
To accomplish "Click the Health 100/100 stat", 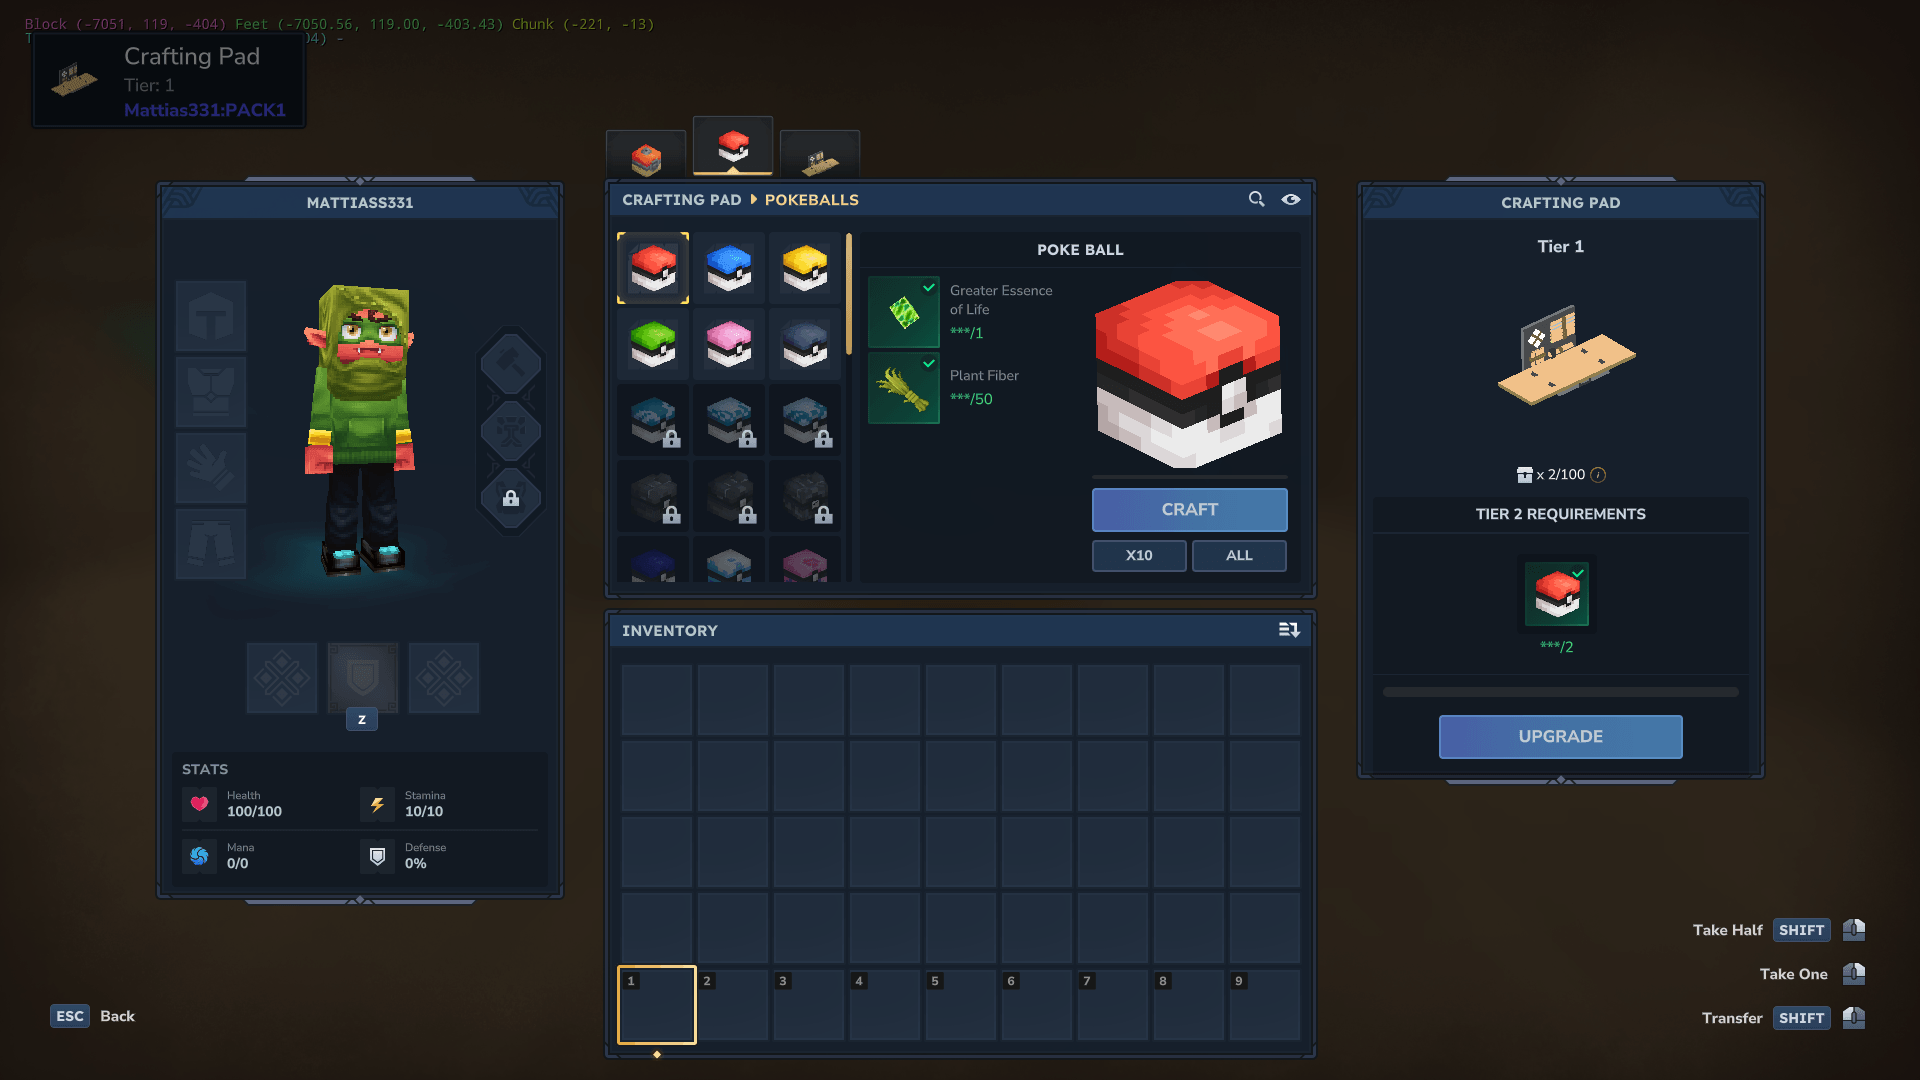I will coord(232,804).
